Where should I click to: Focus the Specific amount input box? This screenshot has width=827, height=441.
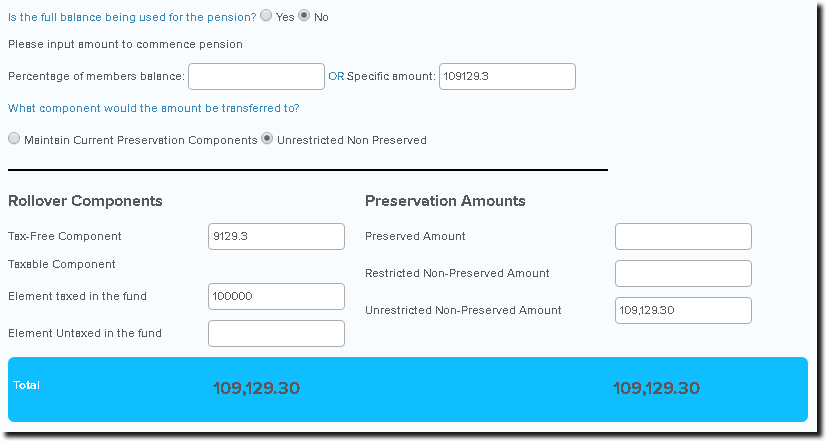(507, 77)
